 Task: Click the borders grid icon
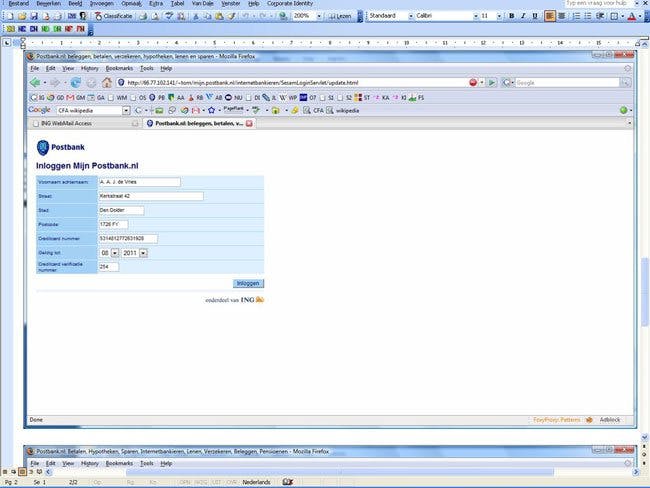[x=614, y=16]
